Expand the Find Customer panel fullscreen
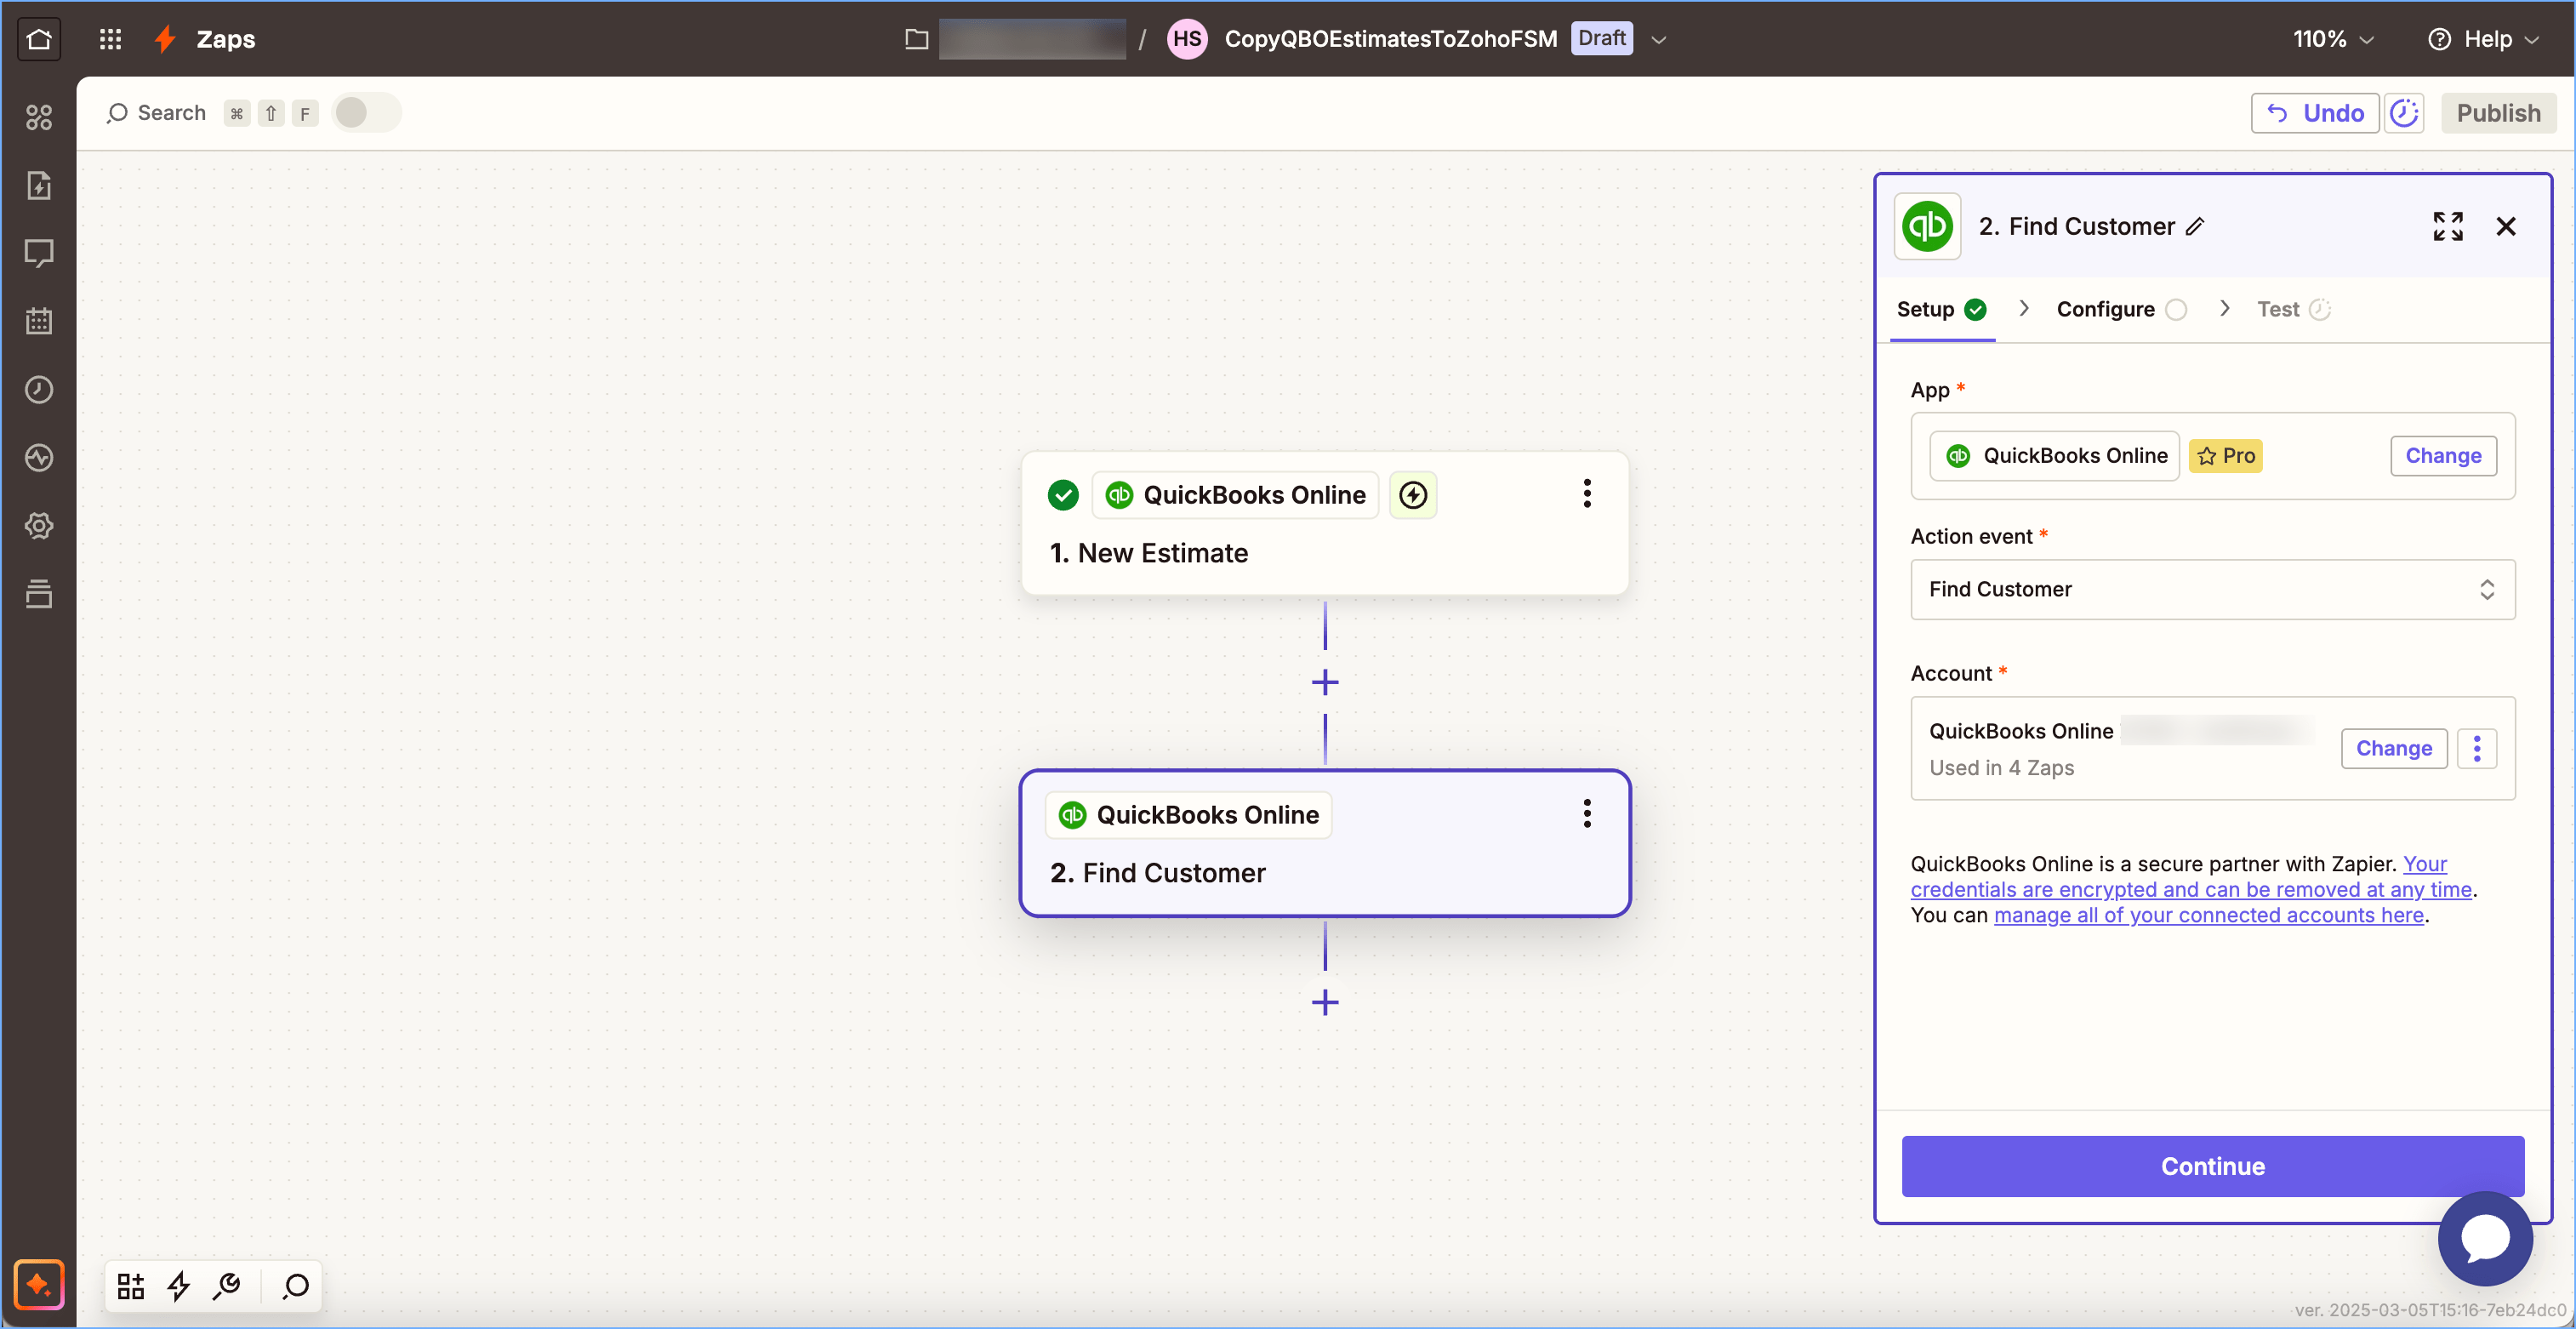The height and width of the screenshot is (1329, 2576). (2447, 226)
